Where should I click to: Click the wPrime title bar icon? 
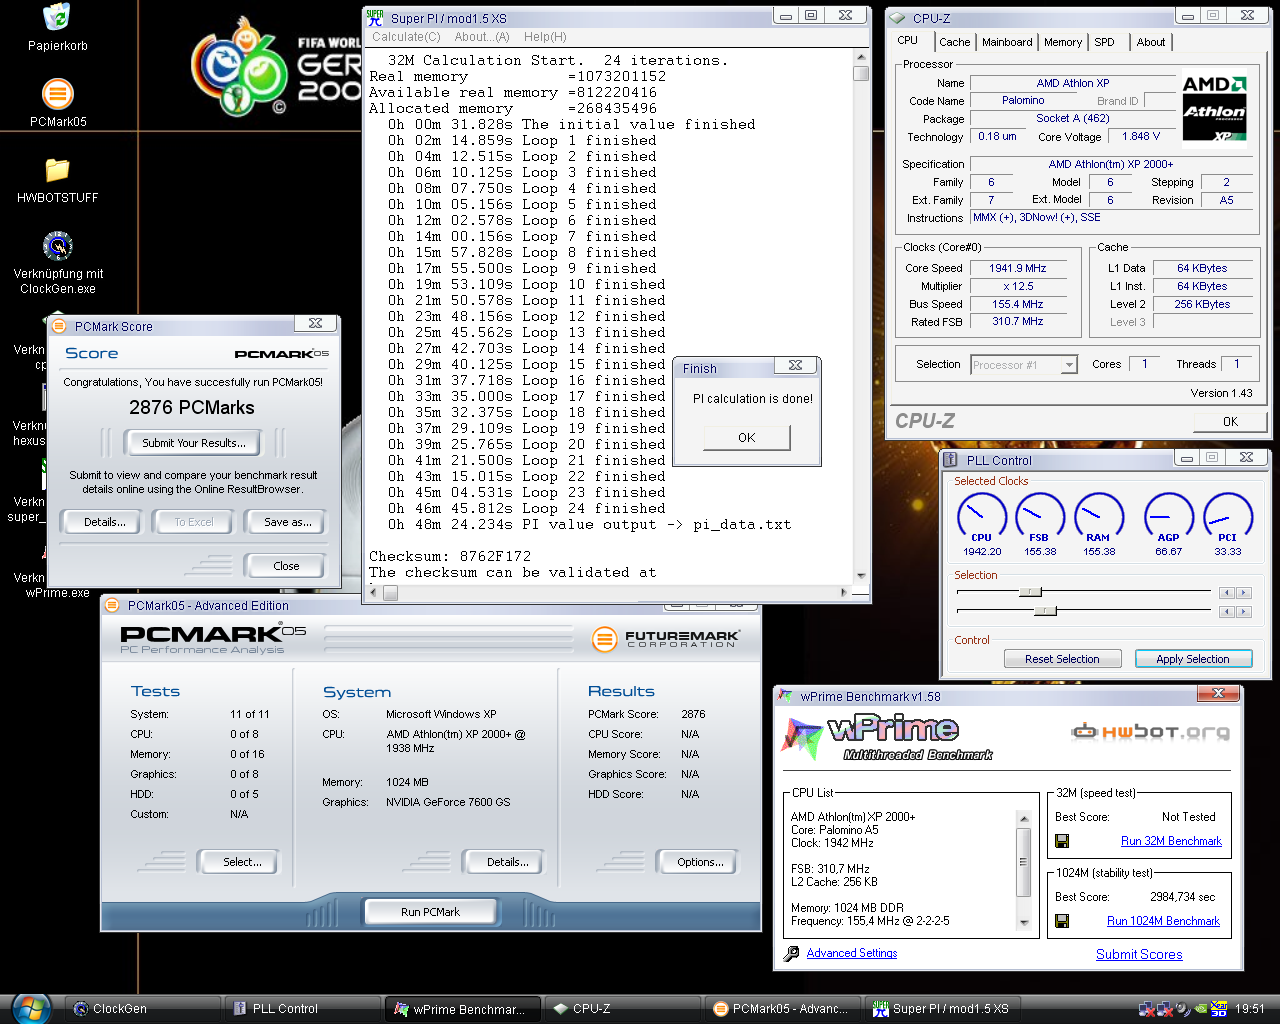[x=786, y=697]
